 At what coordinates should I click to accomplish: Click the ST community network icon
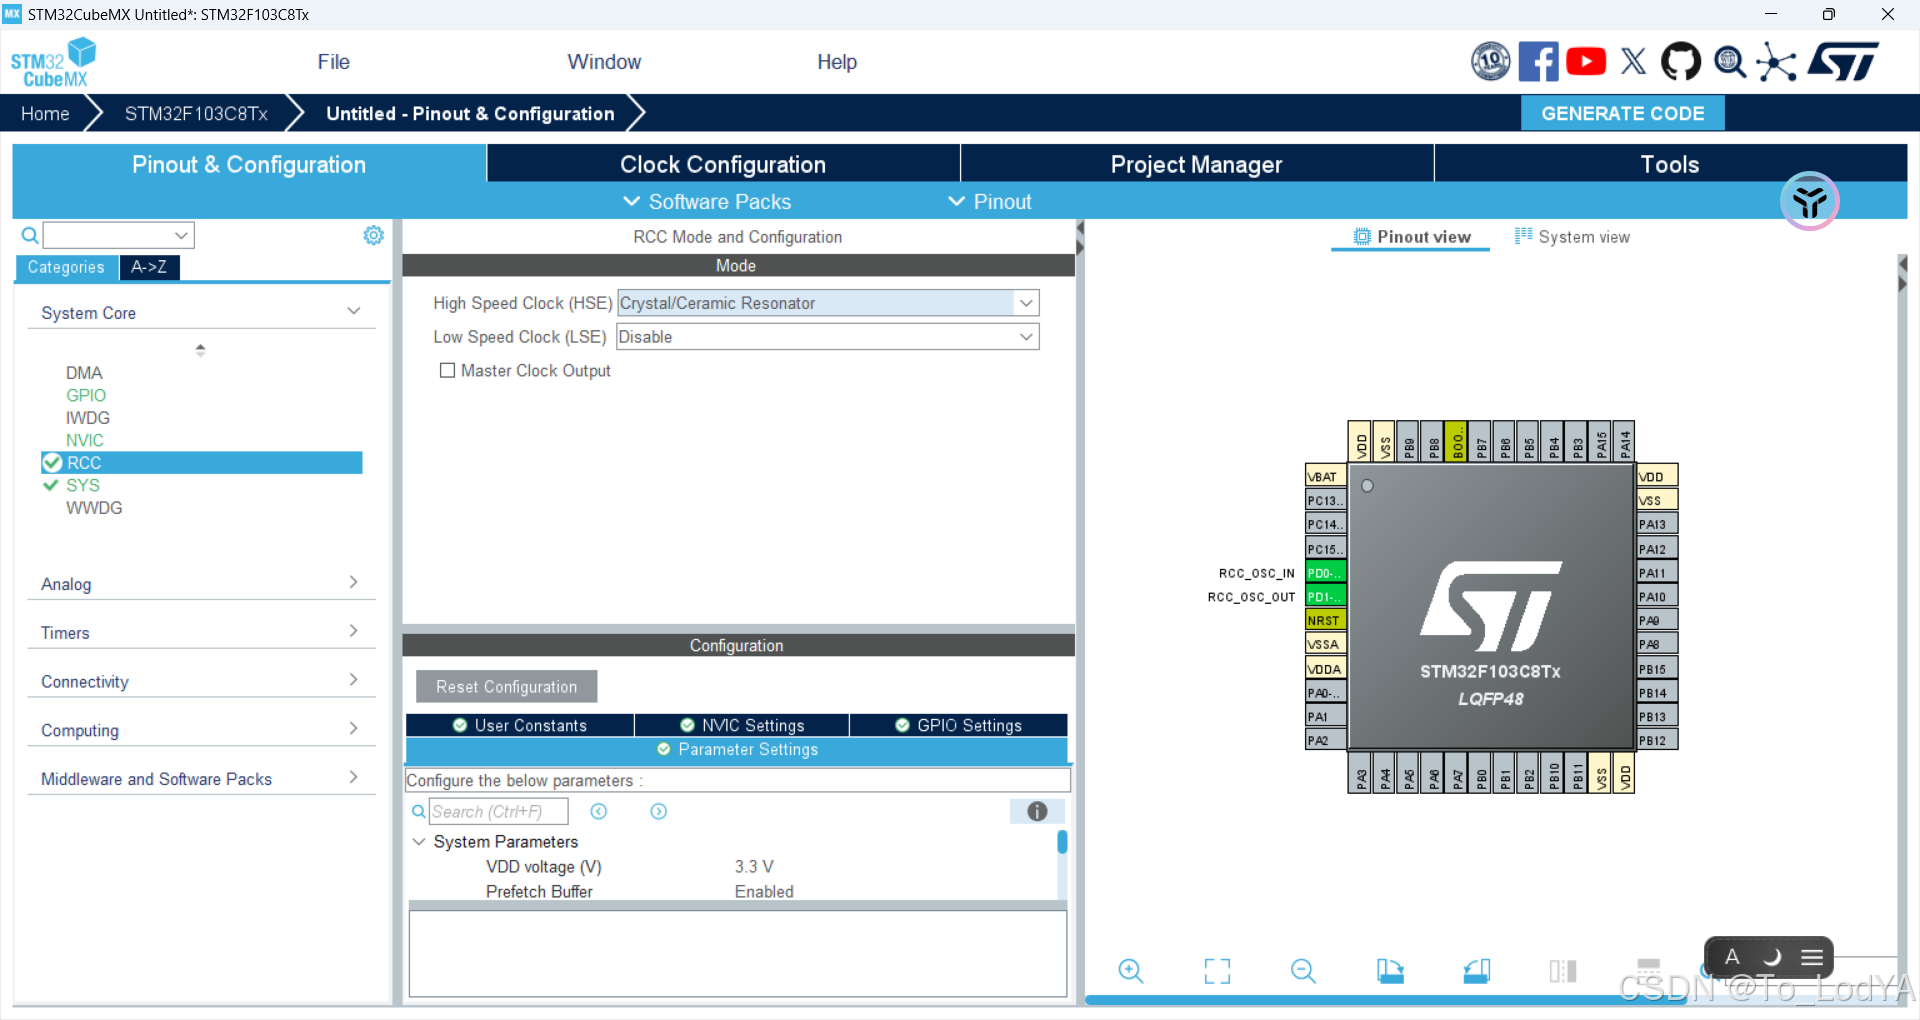(x=1777, y=62)
